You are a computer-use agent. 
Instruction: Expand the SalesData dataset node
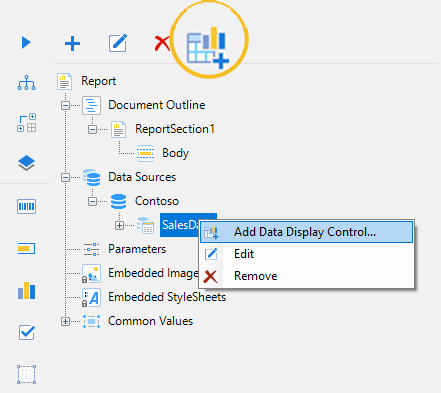(119, 226)
